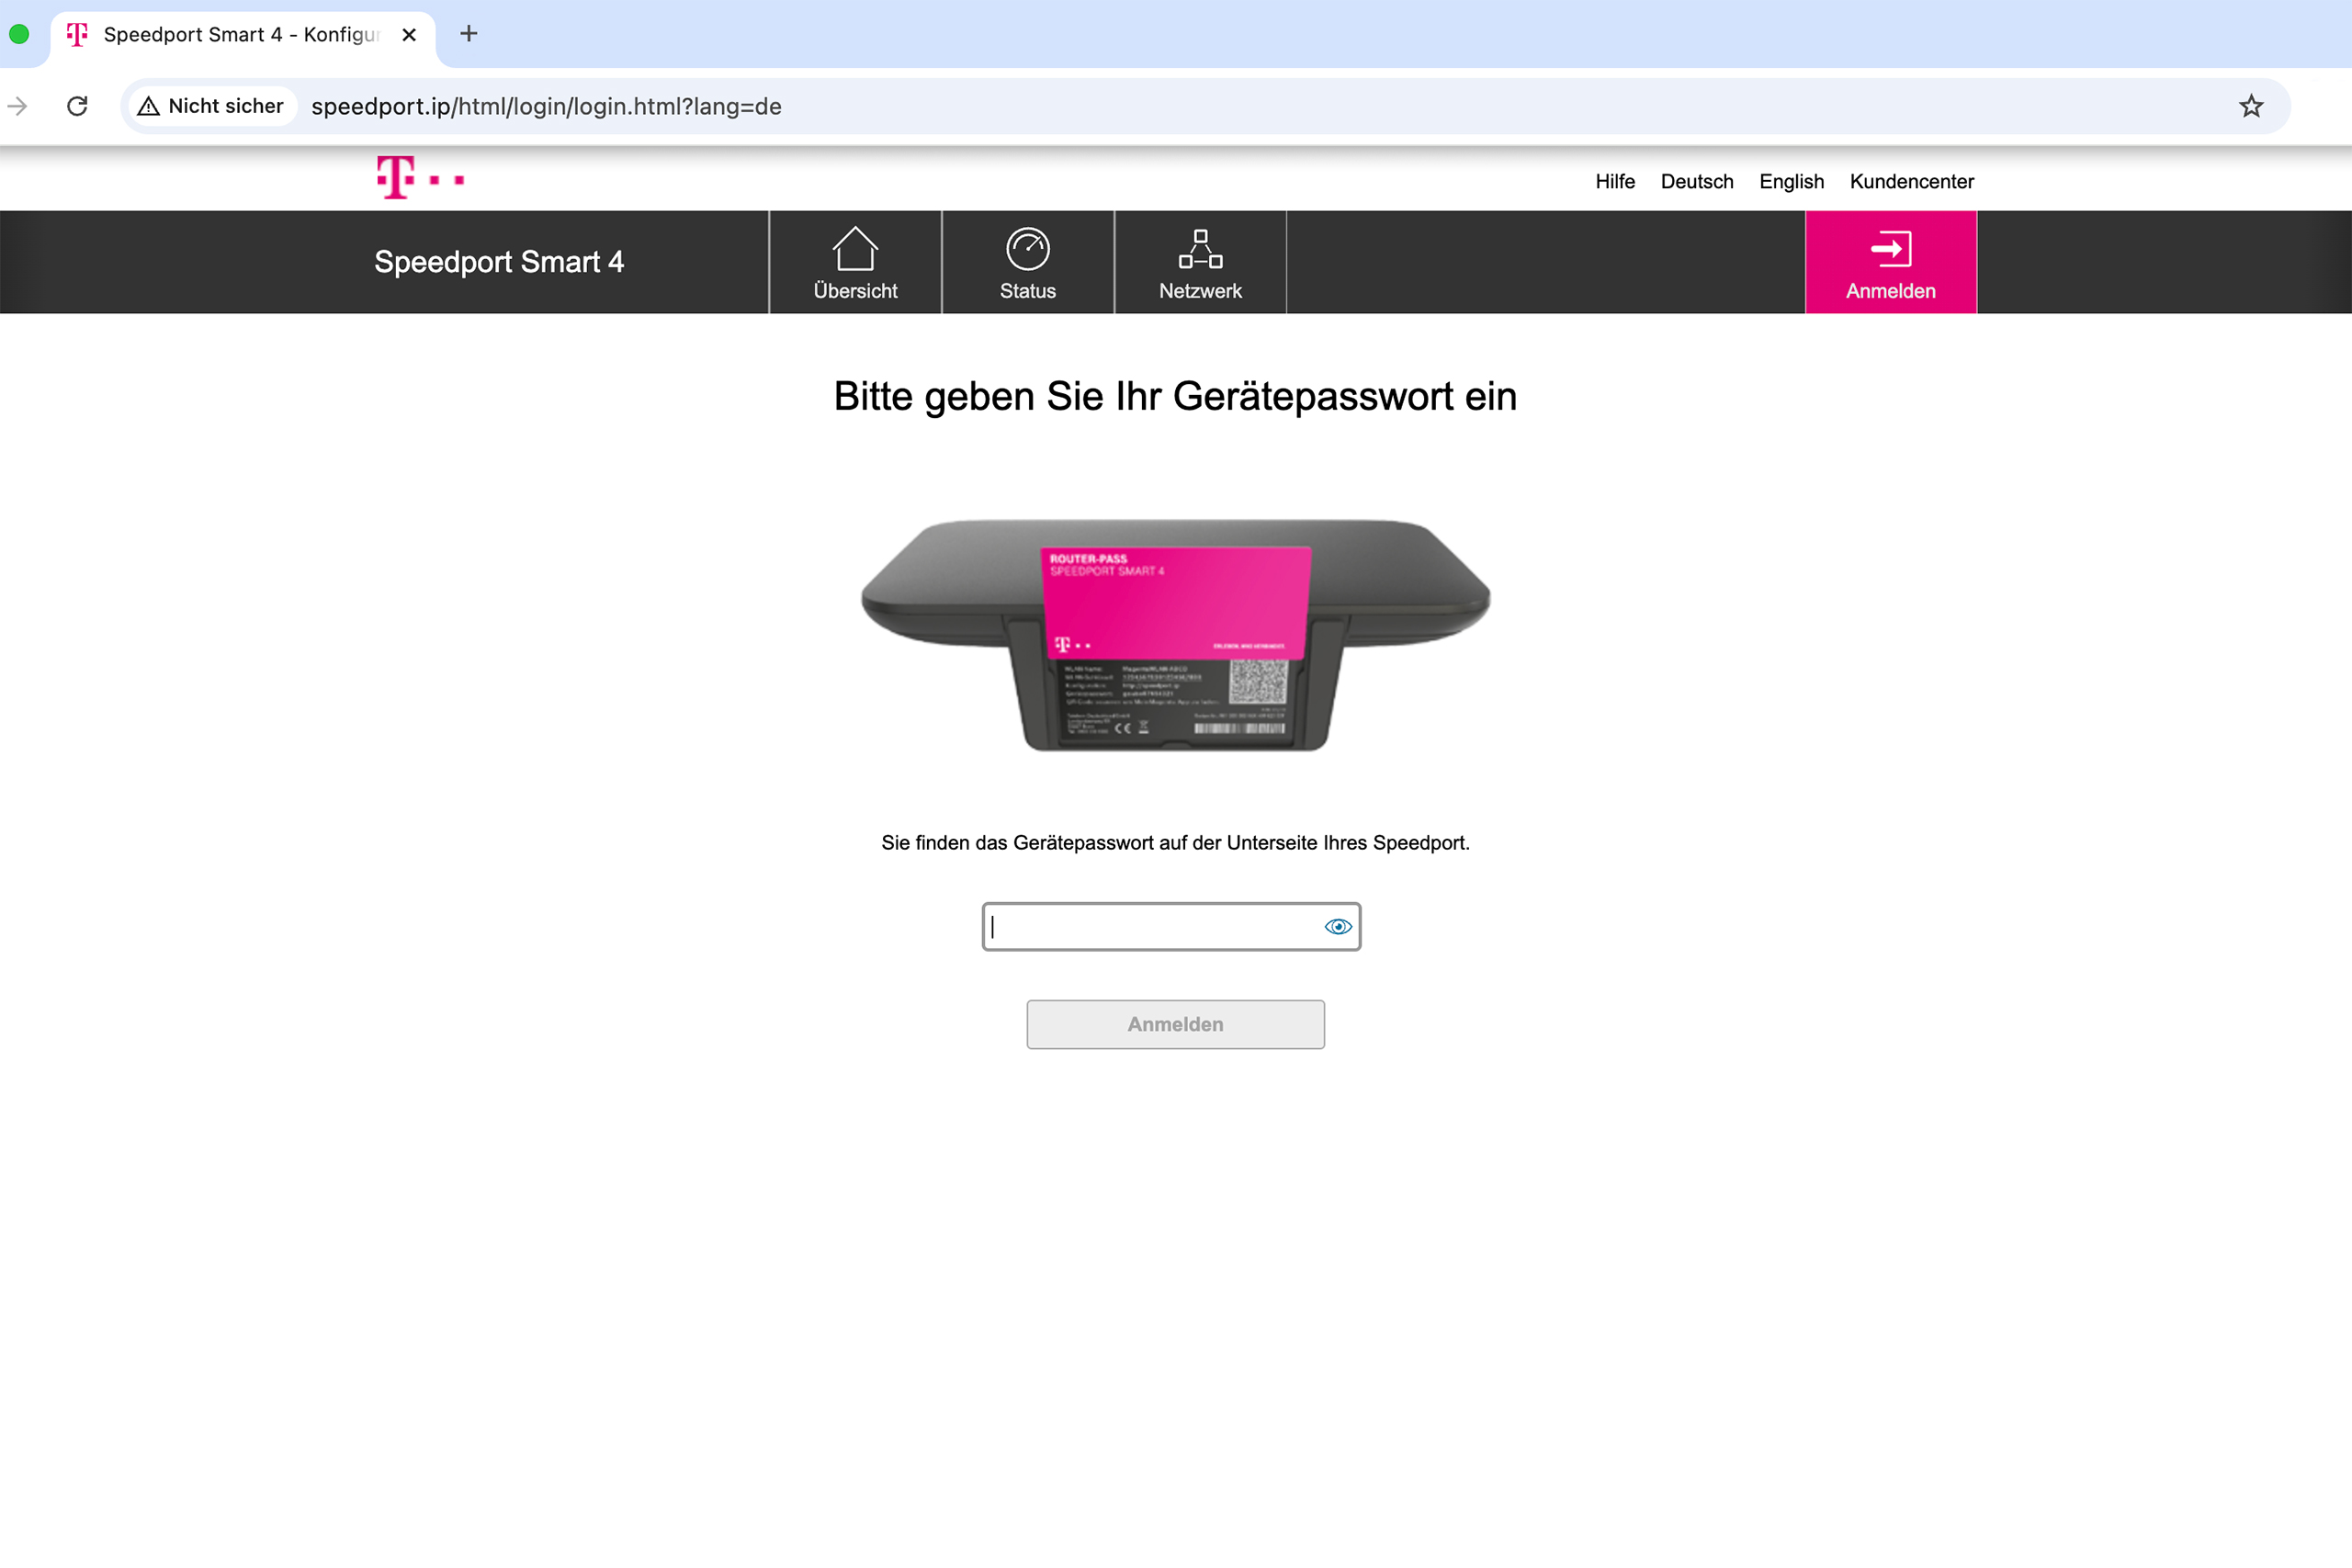Click the forward navigation arrow
The height and width of the screenshot is (1568, 2352).
[19, 106]
